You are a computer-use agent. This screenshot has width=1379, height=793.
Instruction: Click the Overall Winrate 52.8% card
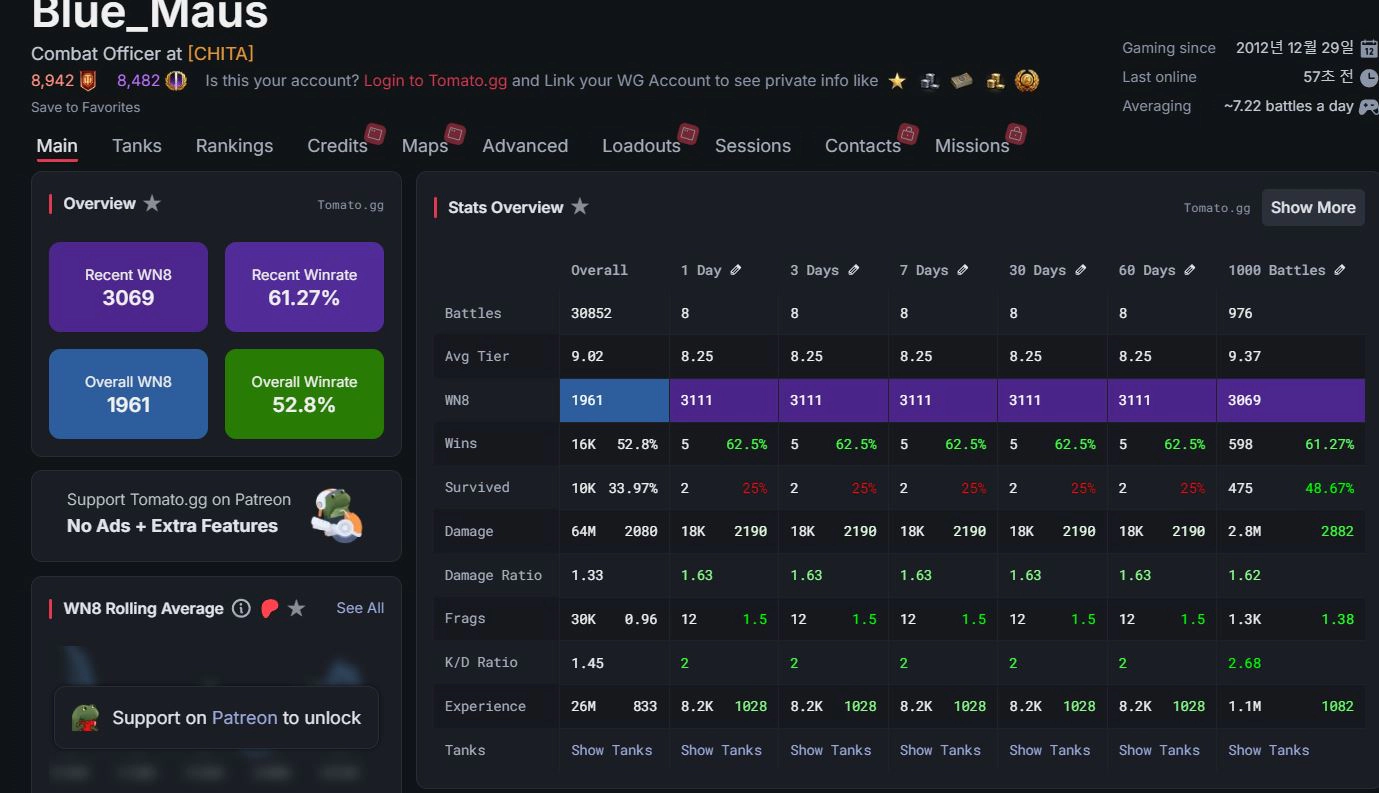(304, 394)
